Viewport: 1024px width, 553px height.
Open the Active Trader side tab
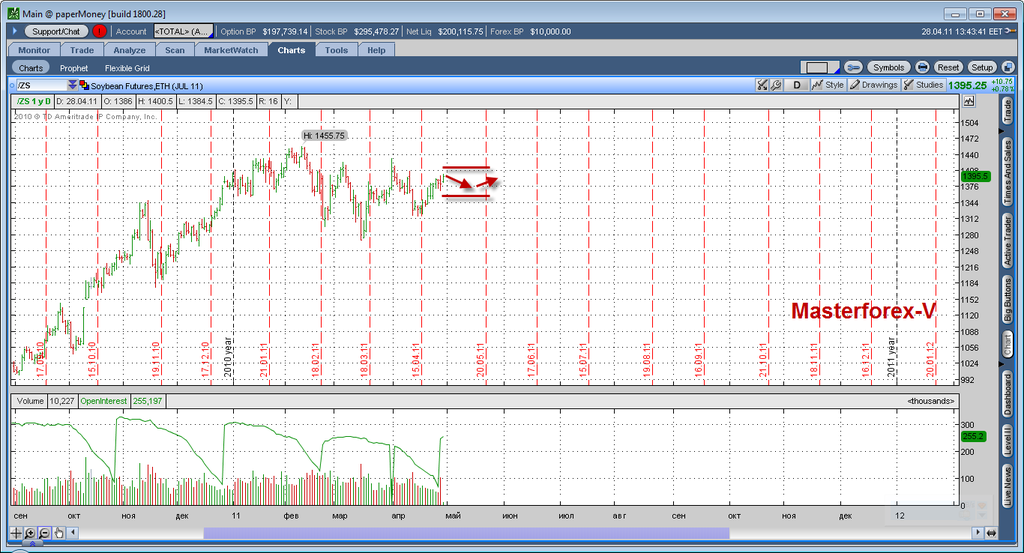1008,240
